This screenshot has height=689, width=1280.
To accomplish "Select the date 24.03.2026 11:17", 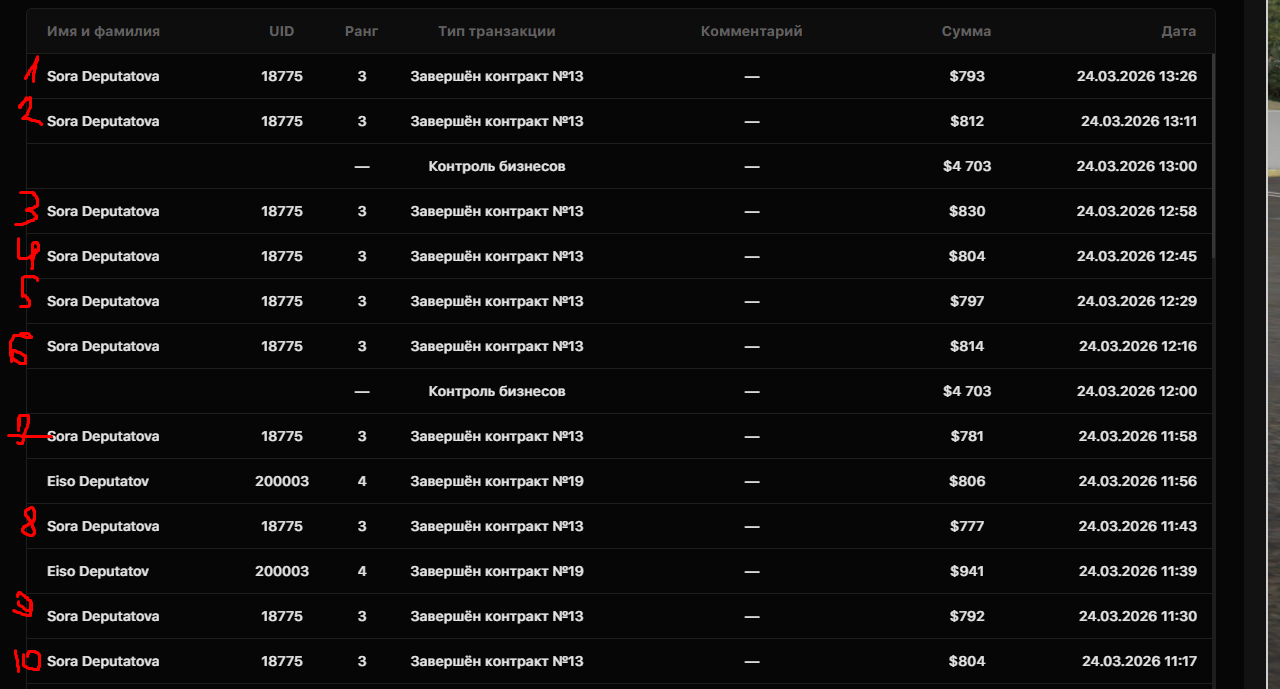I will pyautogui.click(x=1139, y=661).
